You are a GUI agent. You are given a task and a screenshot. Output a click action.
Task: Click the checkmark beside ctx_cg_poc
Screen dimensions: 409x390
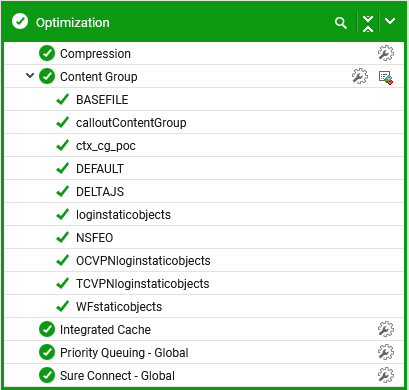click(x=63, y=145)
